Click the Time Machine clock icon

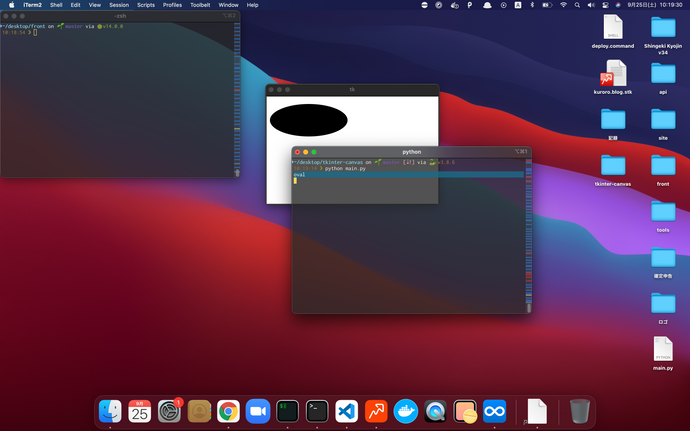[503, 5]
